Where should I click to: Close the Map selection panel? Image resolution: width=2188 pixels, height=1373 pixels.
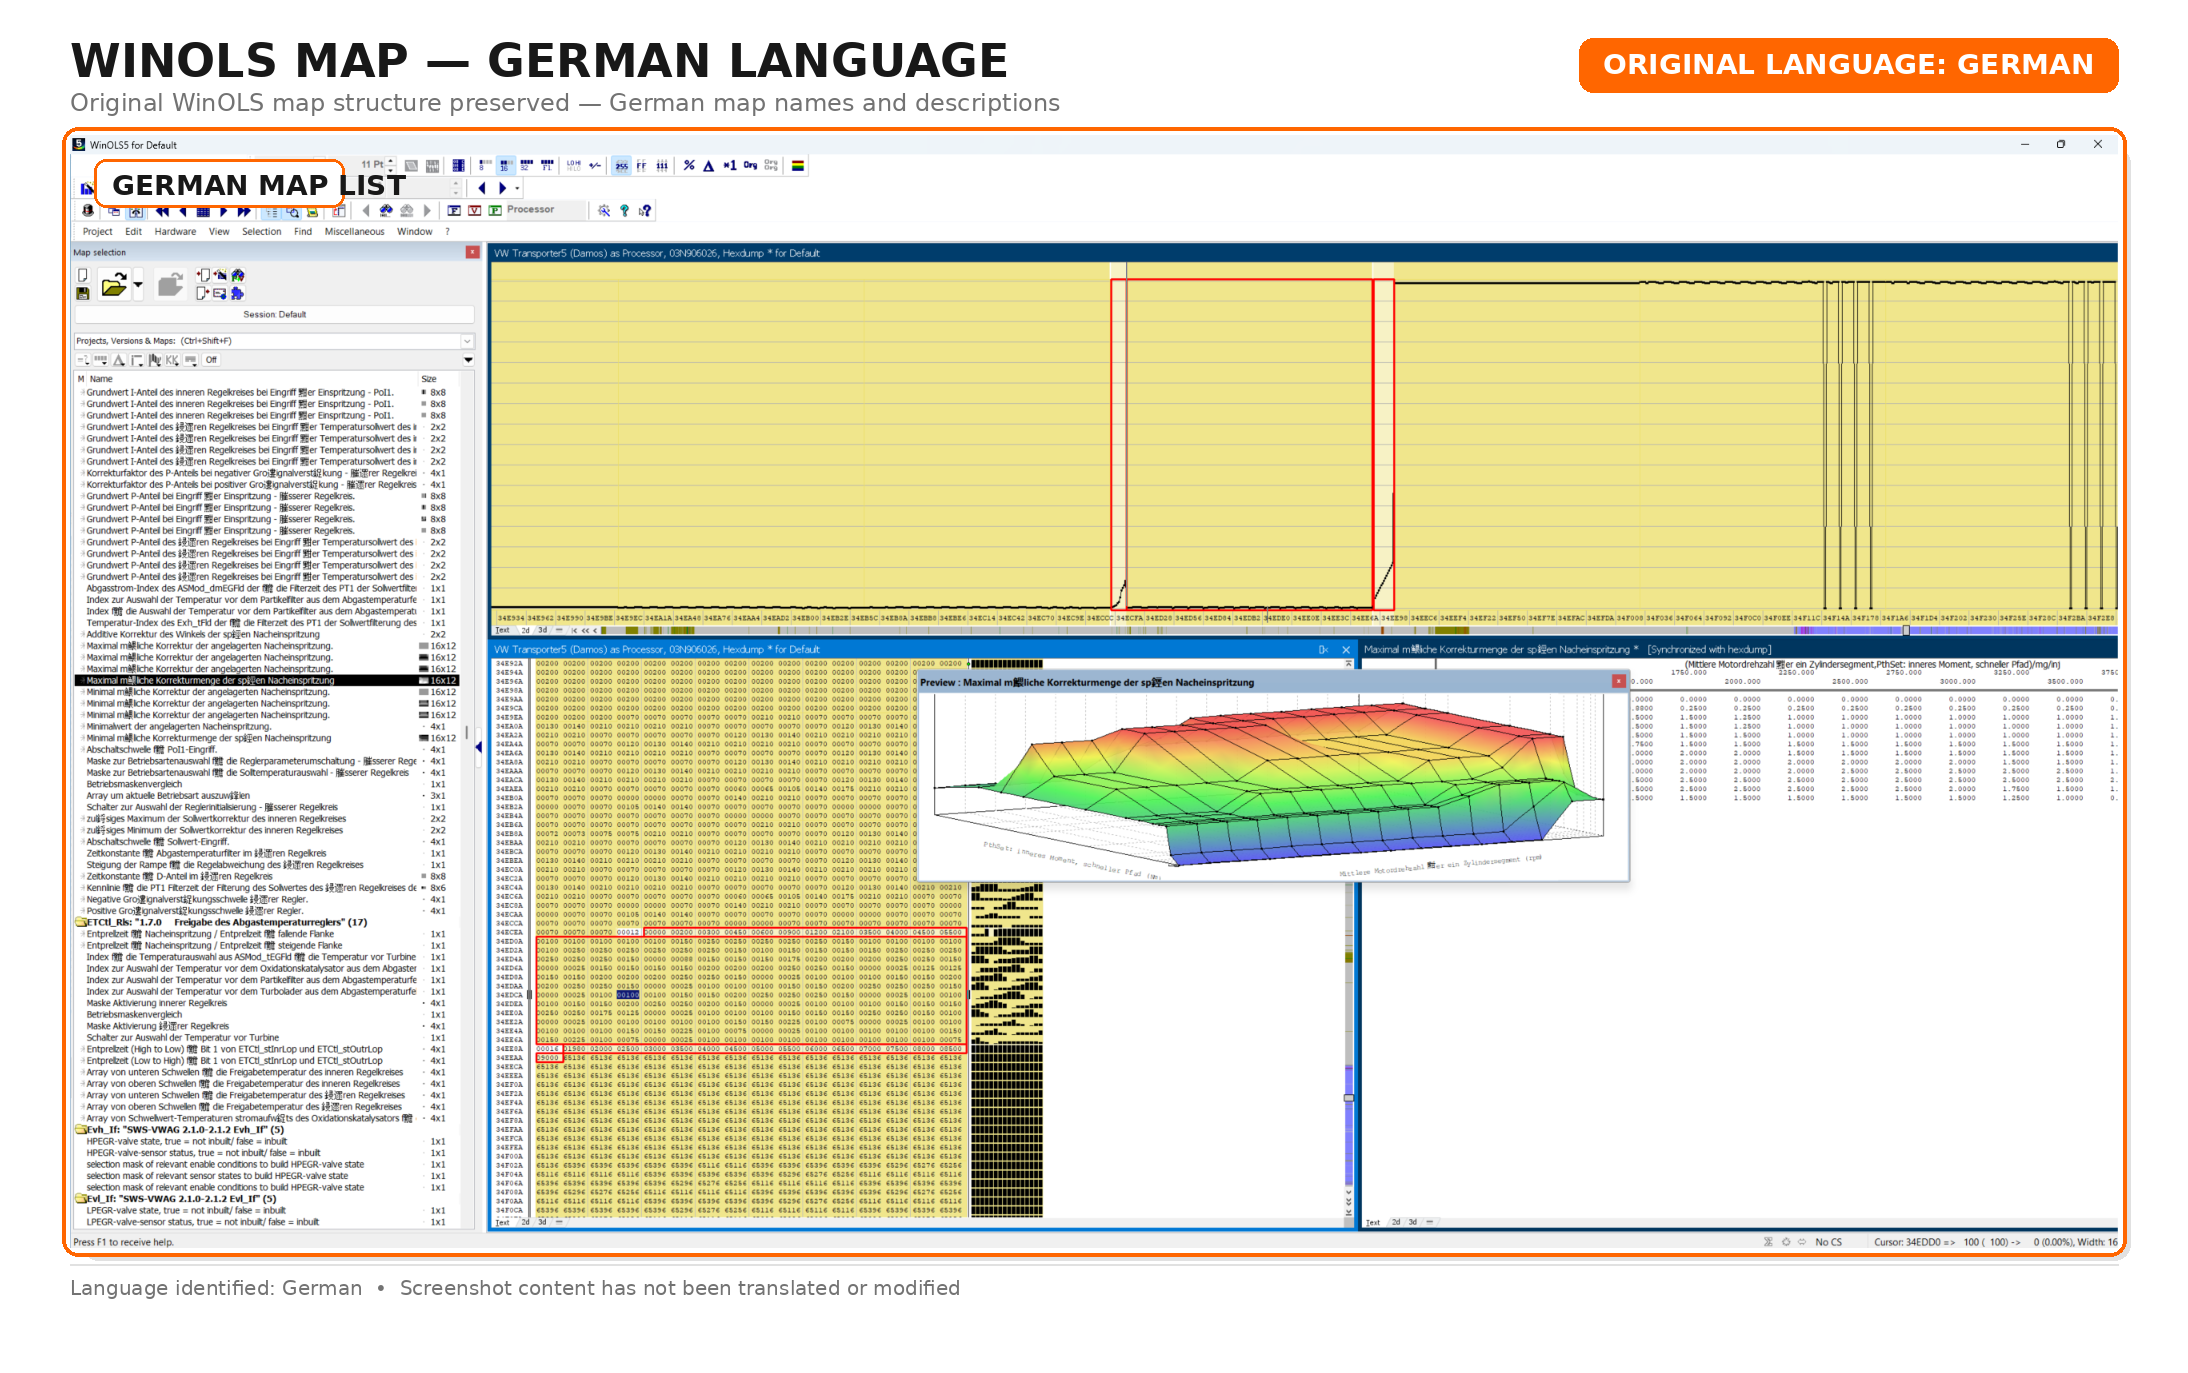point(472,252)
